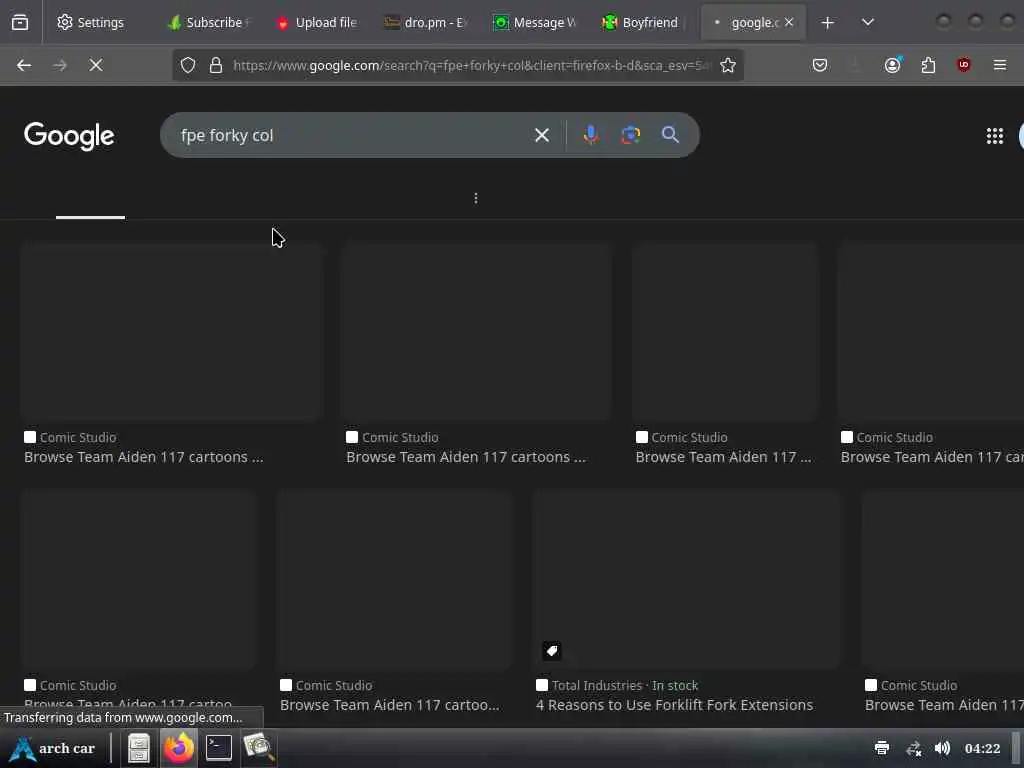Open the Google apps grid
This screenshot has width=1024, height=768.
point(995,136)
